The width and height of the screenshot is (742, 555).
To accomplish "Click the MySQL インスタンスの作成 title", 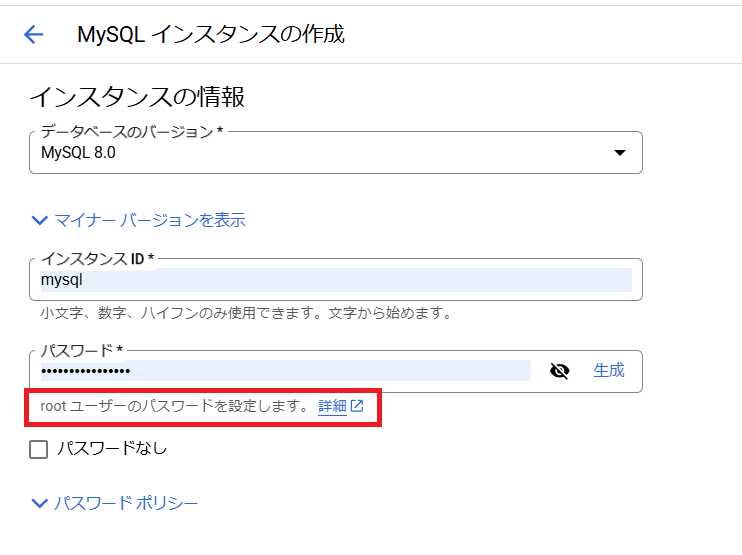I will (211, 35).
